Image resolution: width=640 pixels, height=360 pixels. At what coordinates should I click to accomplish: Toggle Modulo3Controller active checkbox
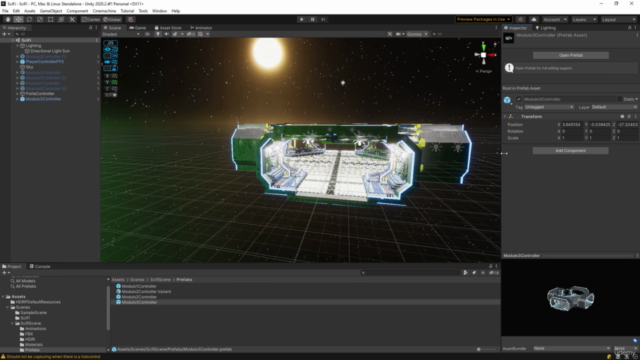point(519,99)
